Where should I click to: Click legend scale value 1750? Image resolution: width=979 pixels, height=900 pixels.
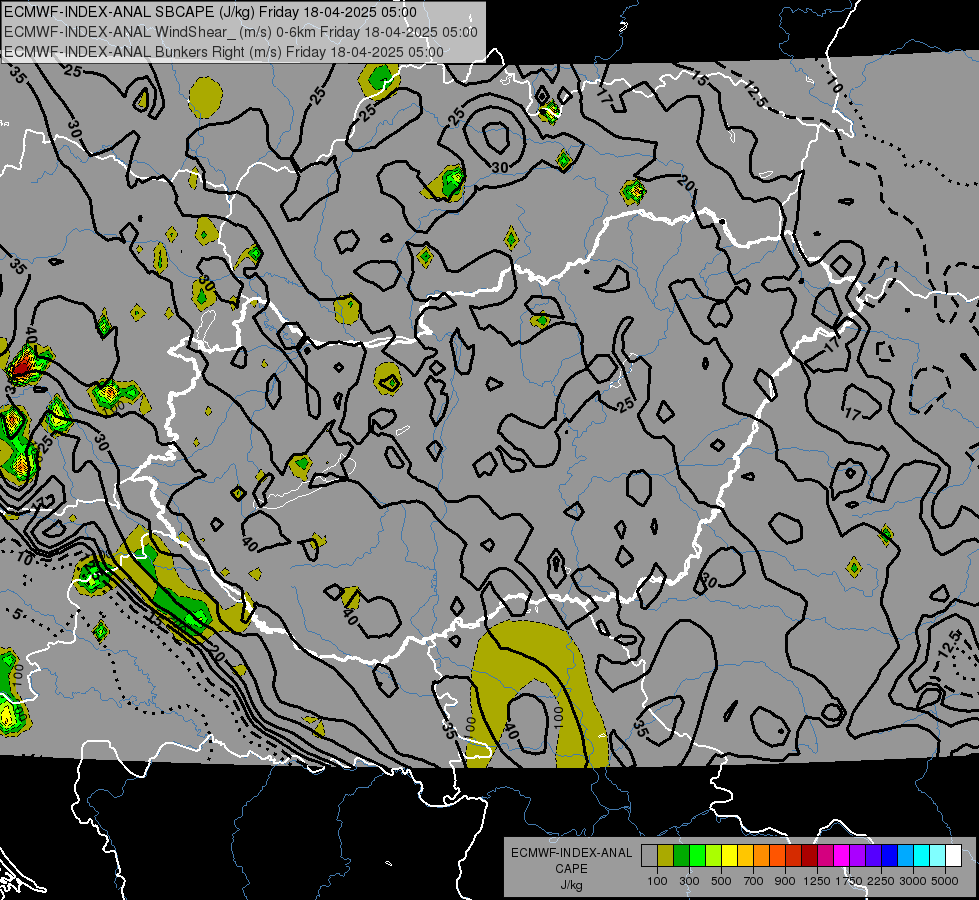[849, 881]
